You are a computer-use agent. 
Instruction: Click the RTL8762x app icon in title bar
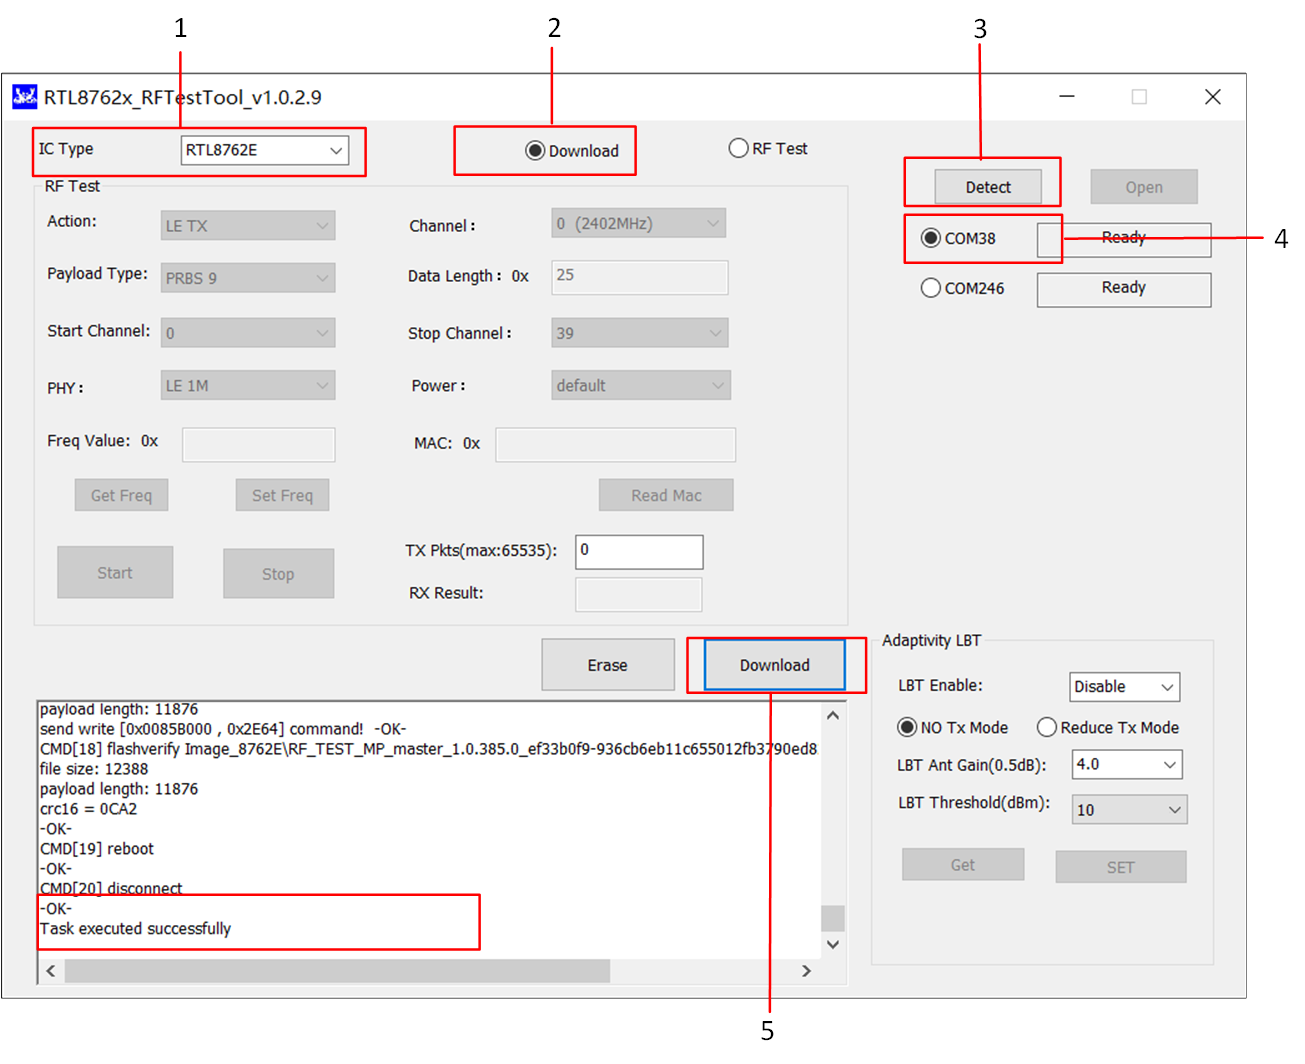(24, 97)
